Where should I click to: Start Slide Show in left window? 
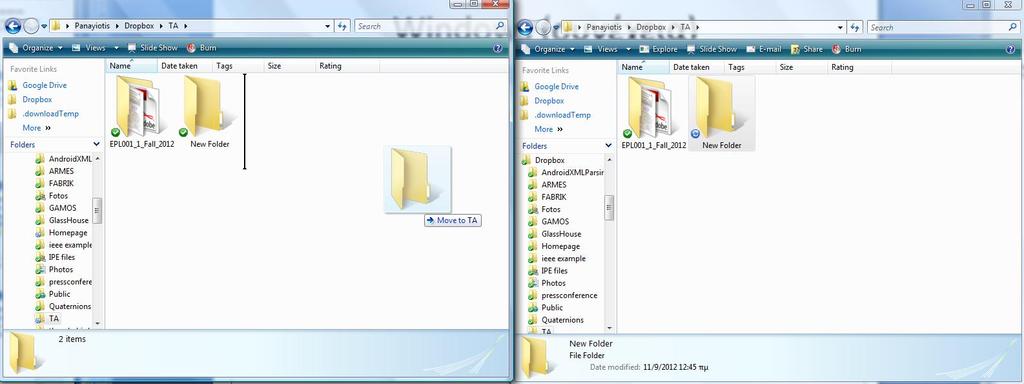tap(152, 48)
